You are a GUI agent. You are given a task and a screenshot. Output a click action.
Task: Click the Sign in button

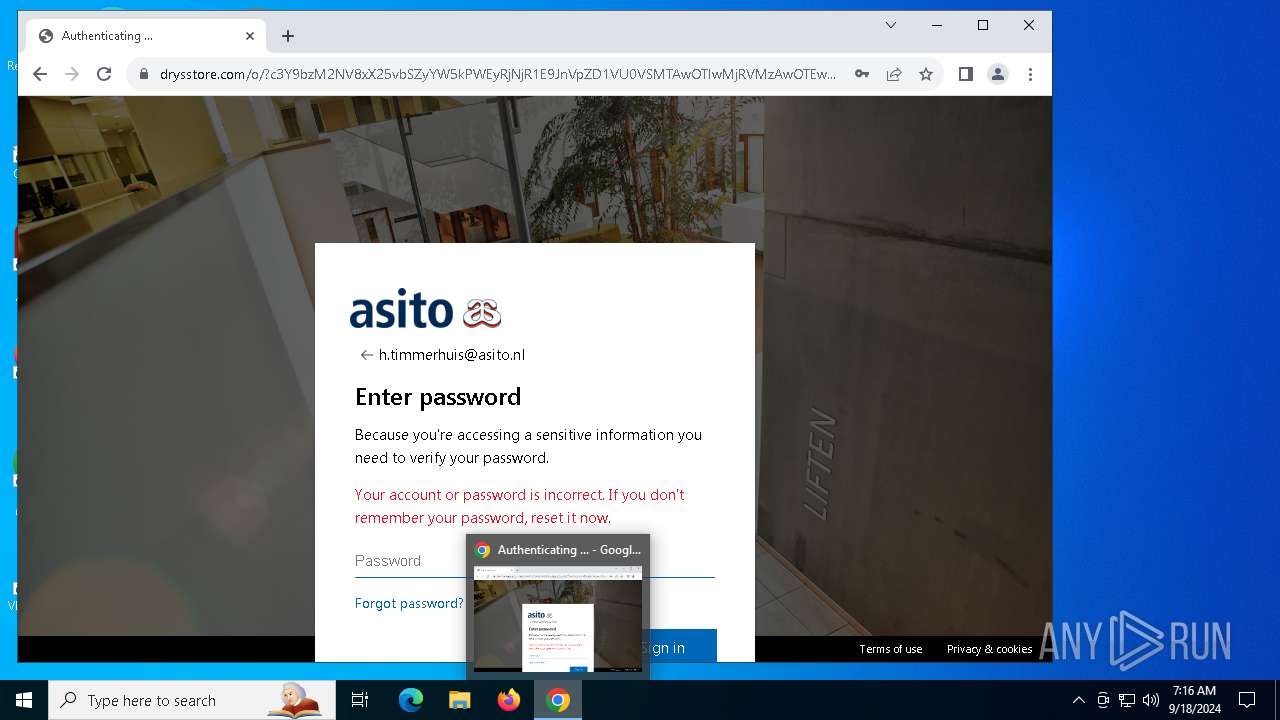662,646
